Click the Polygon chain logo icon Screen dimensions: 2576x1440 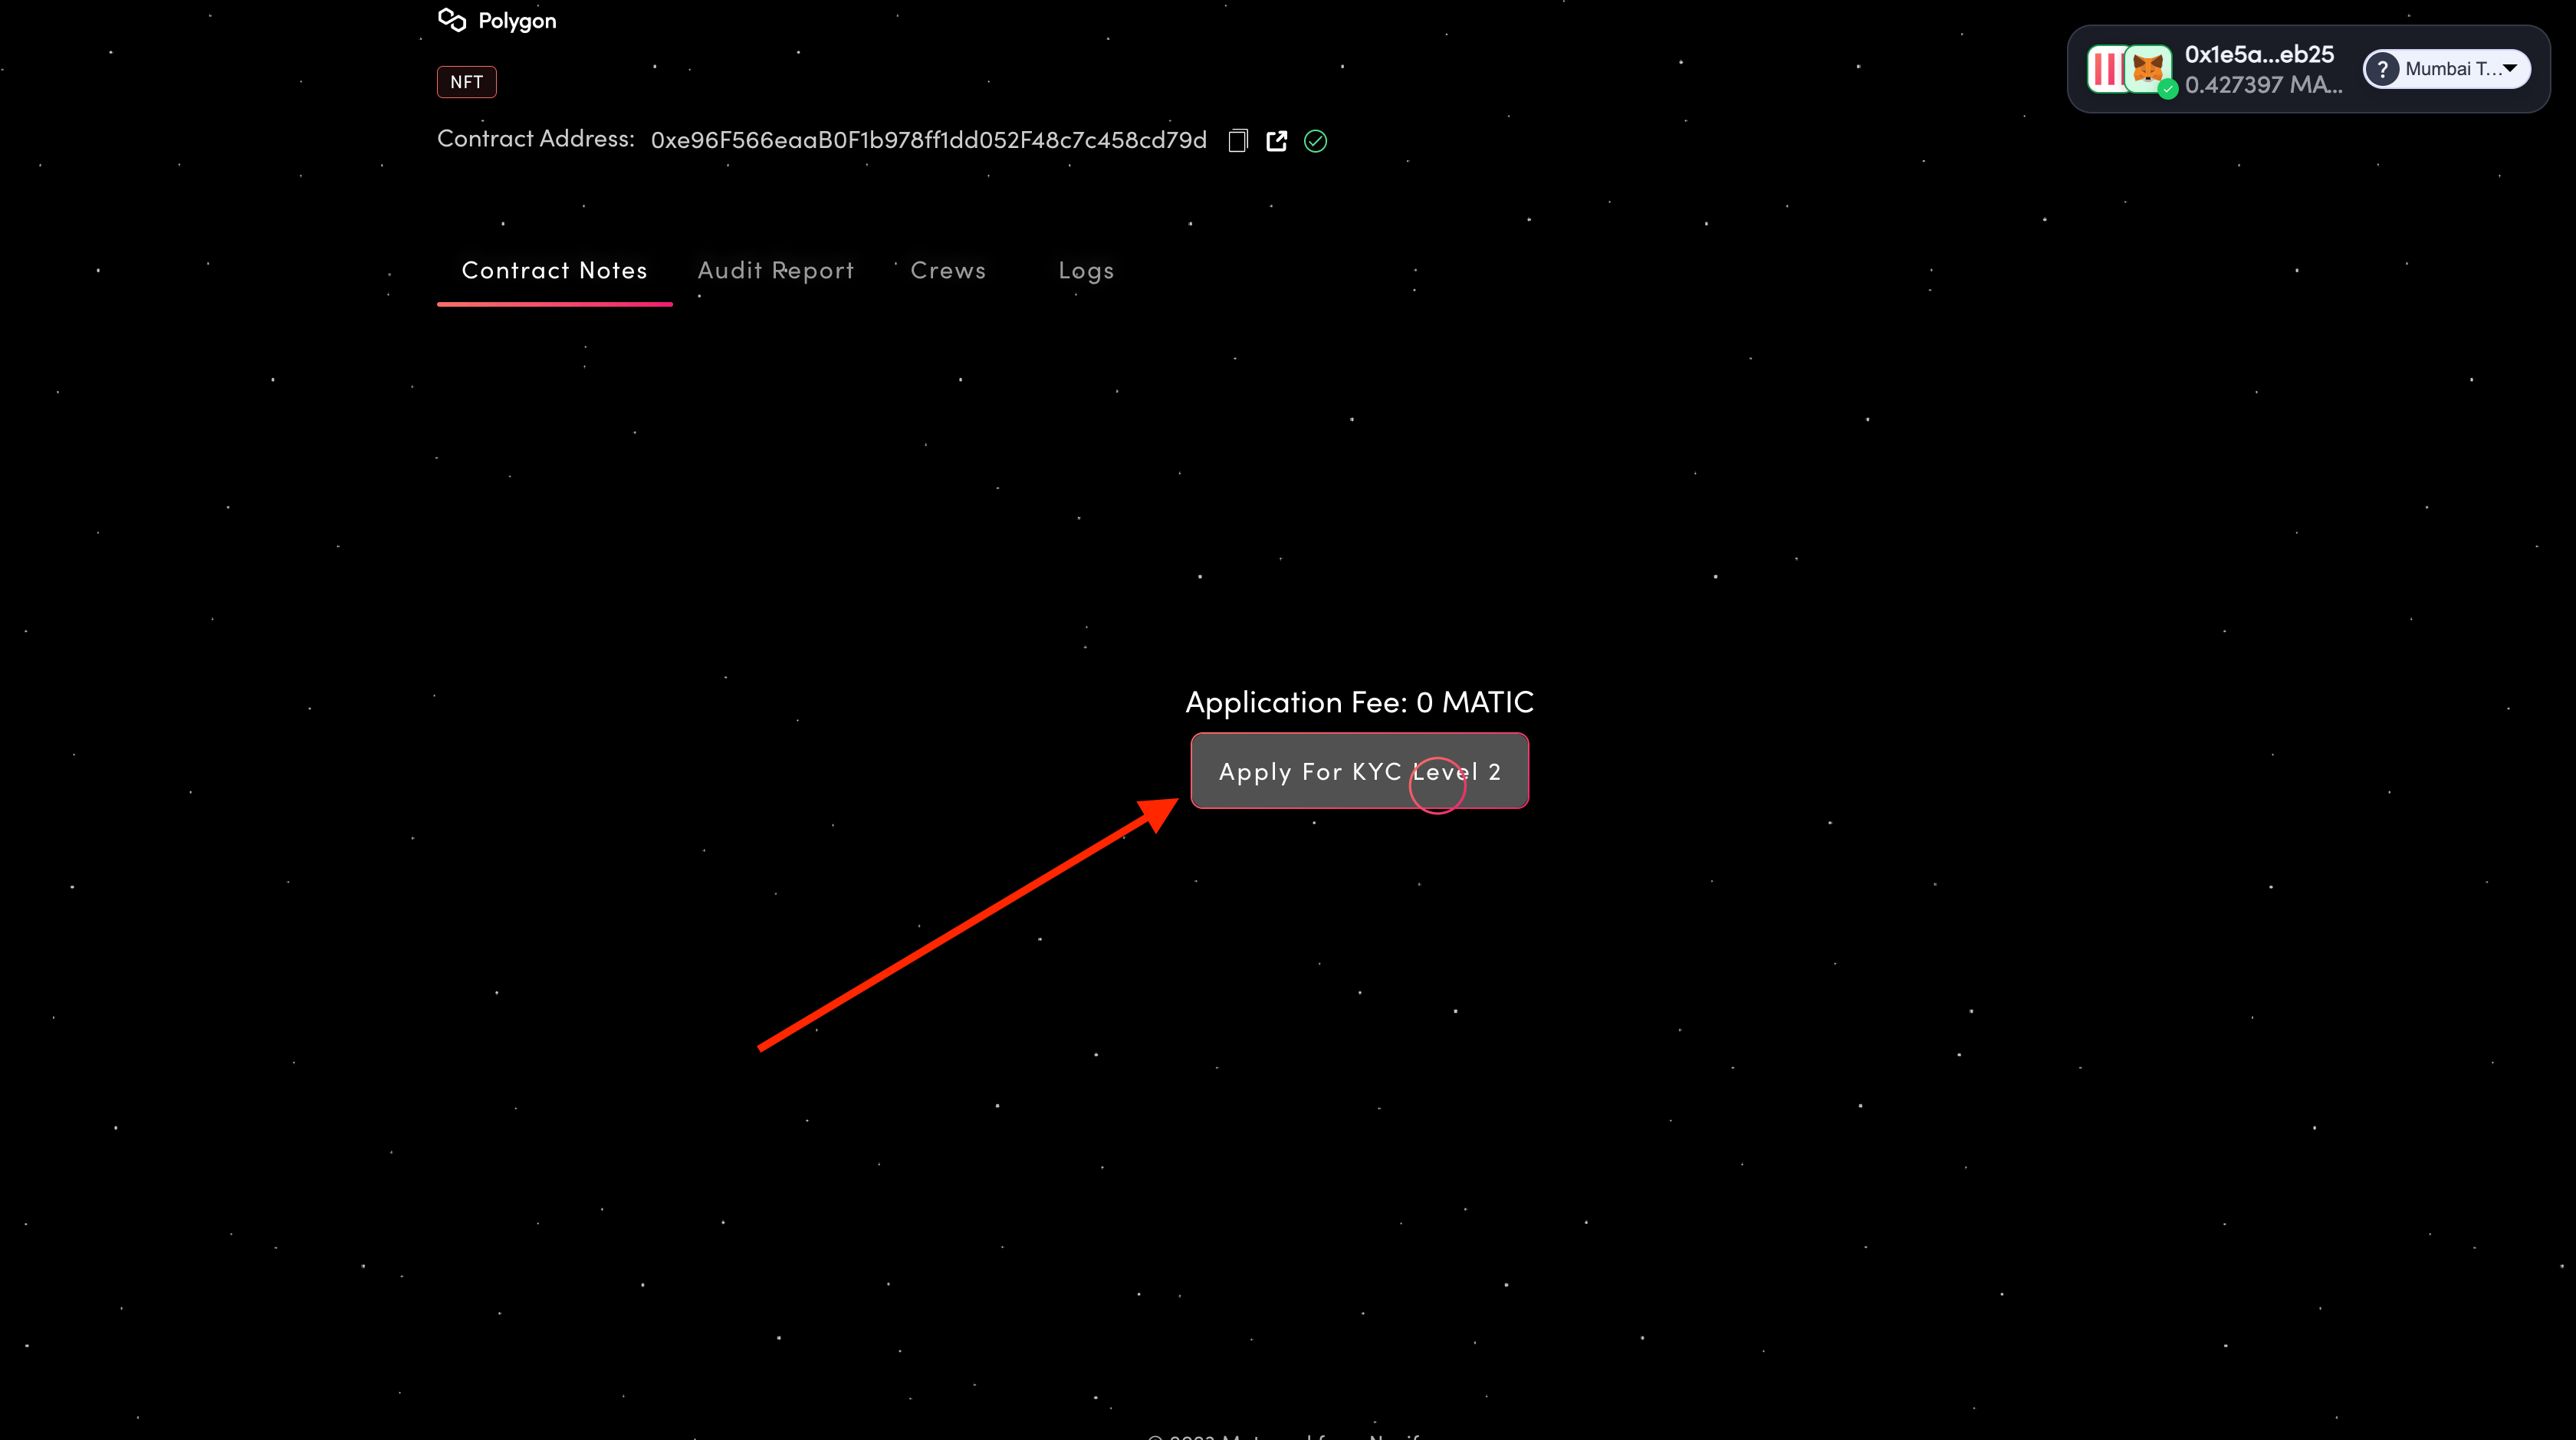pos(452,20)
